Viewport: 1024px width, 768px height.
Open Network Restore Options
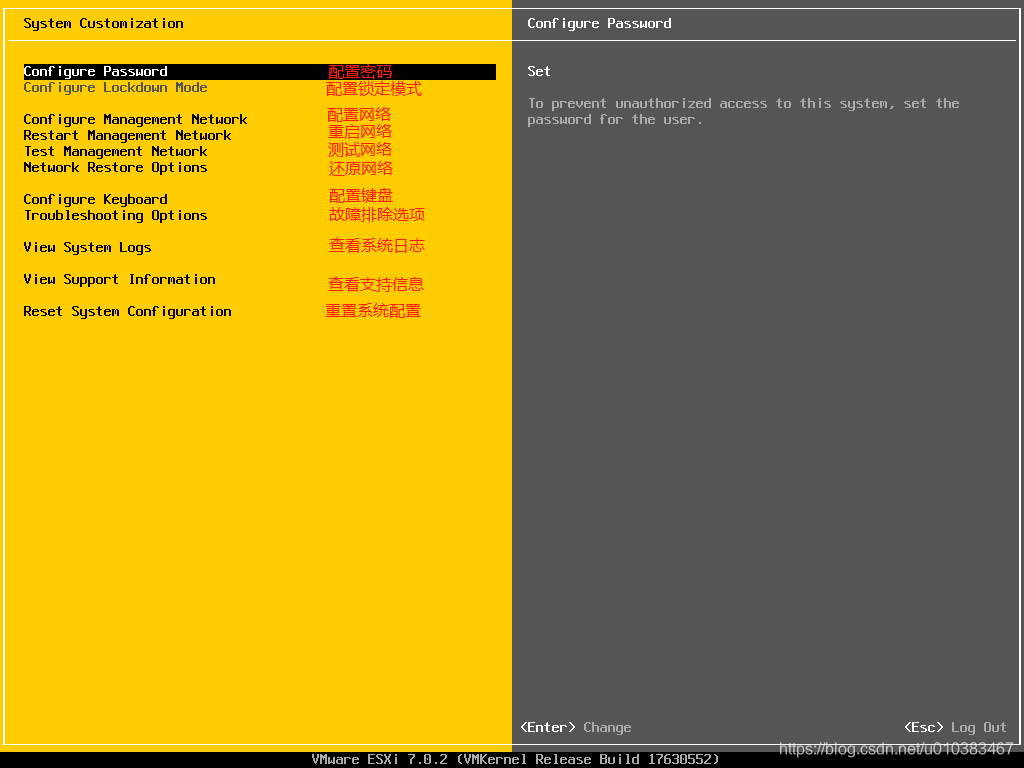115,168
